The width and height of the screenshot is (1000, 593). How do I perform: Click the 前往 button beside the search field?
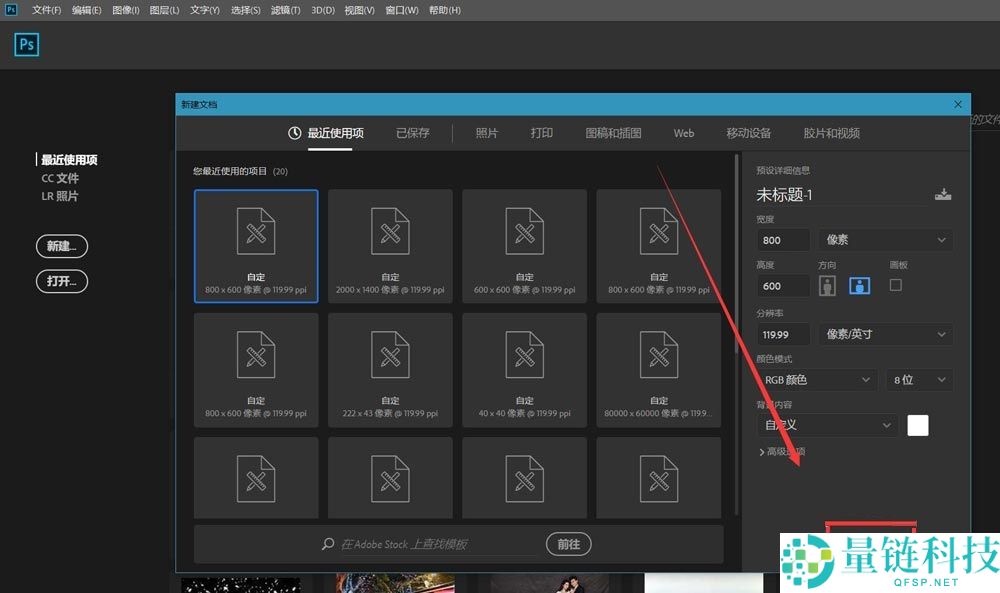(x=568, y=544)
